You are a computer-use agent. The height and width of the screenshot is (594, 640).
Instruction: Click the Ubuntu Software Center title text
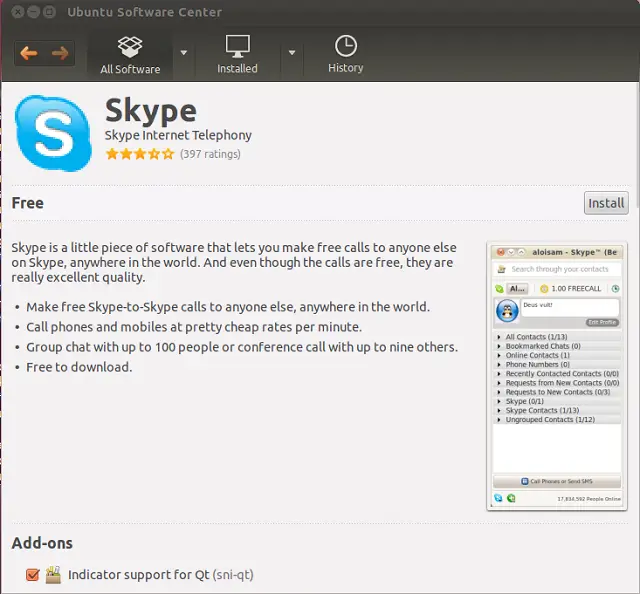(x=144, y=12)
